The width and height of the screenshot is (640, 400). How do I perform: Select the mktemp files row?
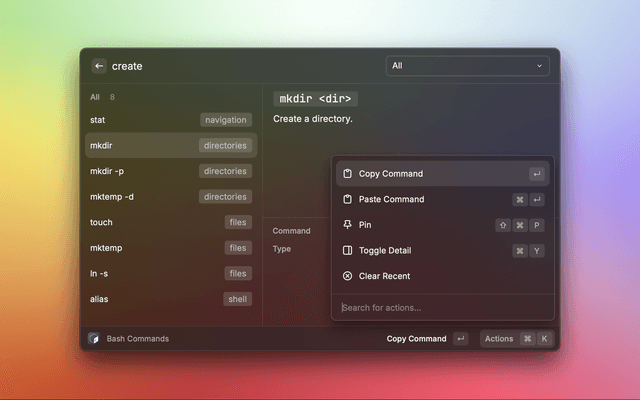pyautogui.click(x=171, y=248)
